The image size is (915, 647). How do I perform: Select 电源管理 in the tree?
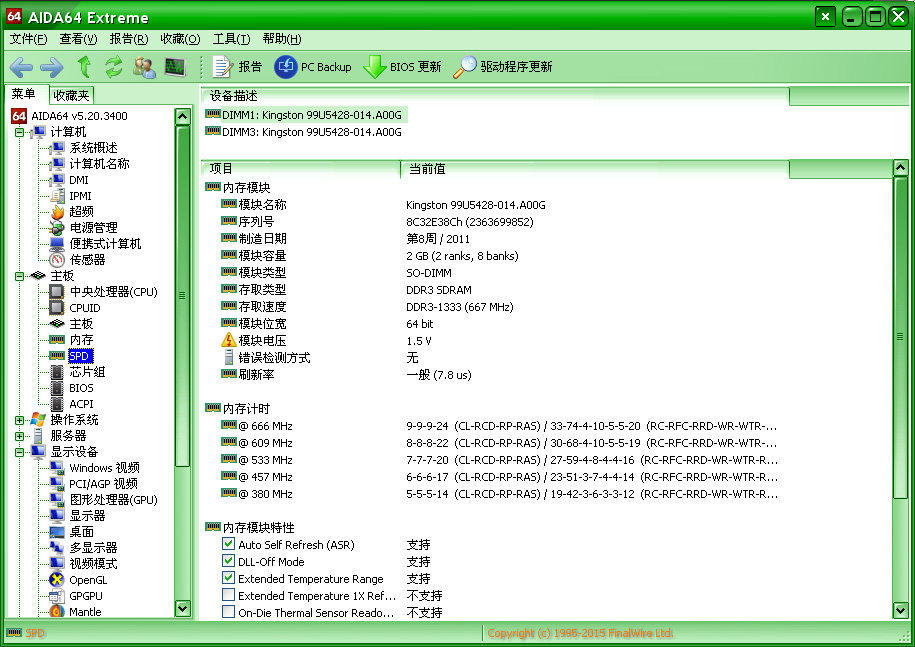(x=84, y=228)
